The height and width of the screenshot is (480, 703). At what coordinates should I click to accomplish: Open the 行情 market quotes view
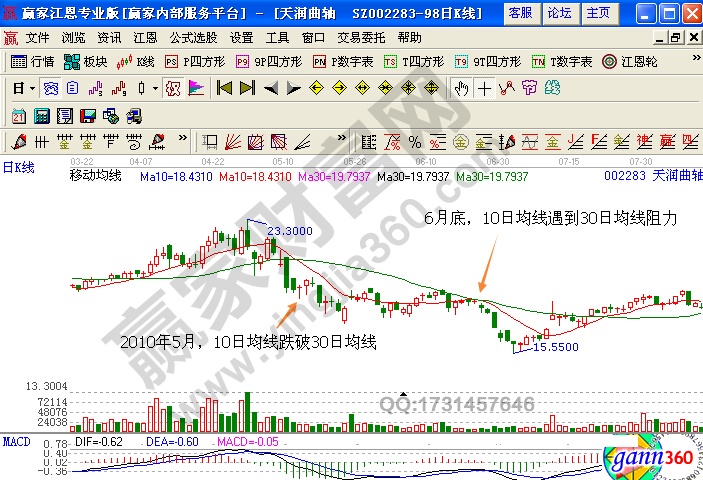click(x=33, y=61)
